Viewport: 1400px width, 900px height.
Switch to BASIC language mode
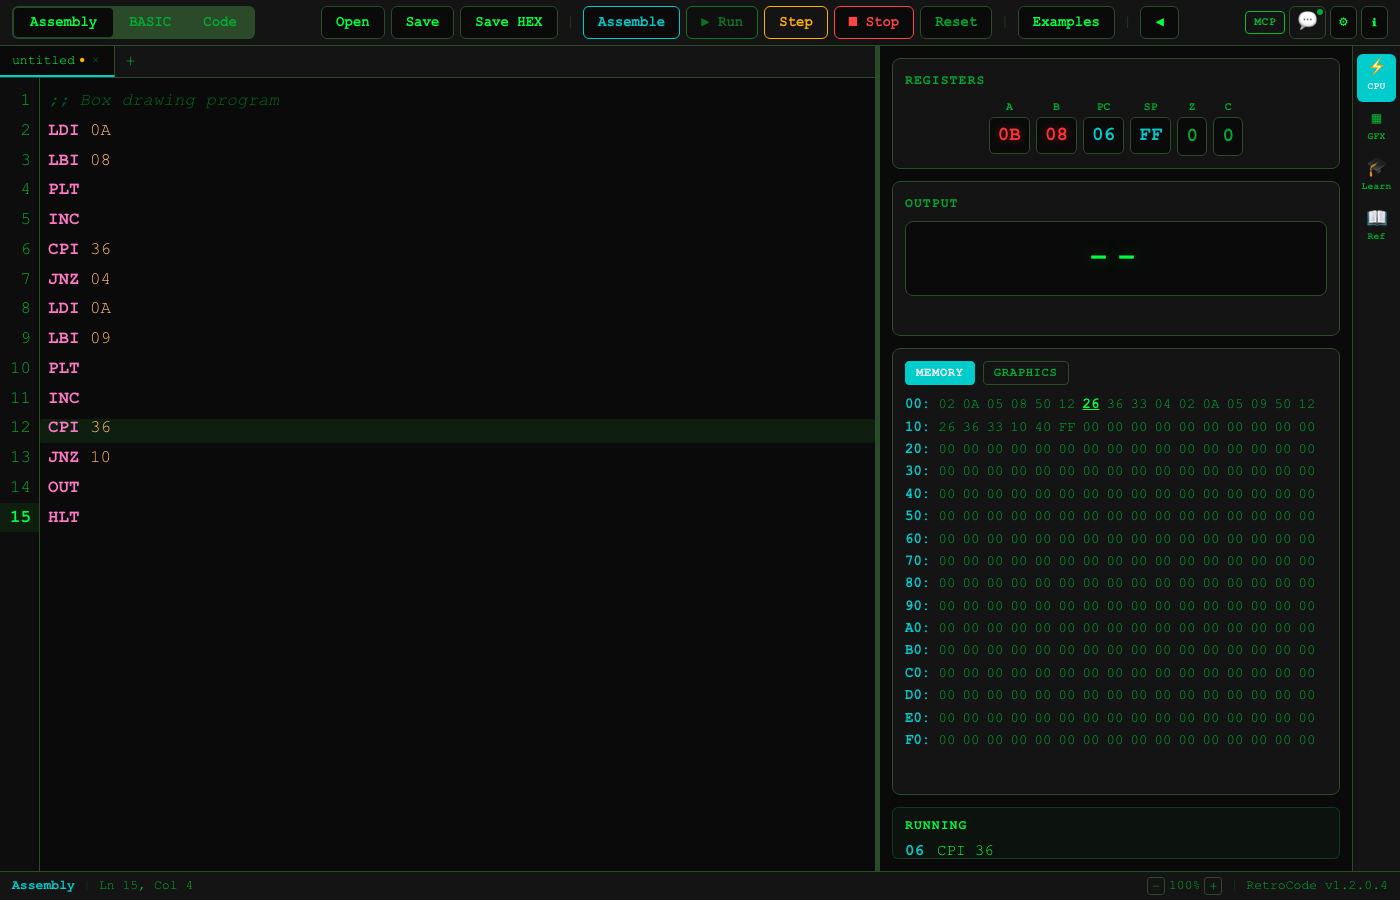(x=150, y=21)
